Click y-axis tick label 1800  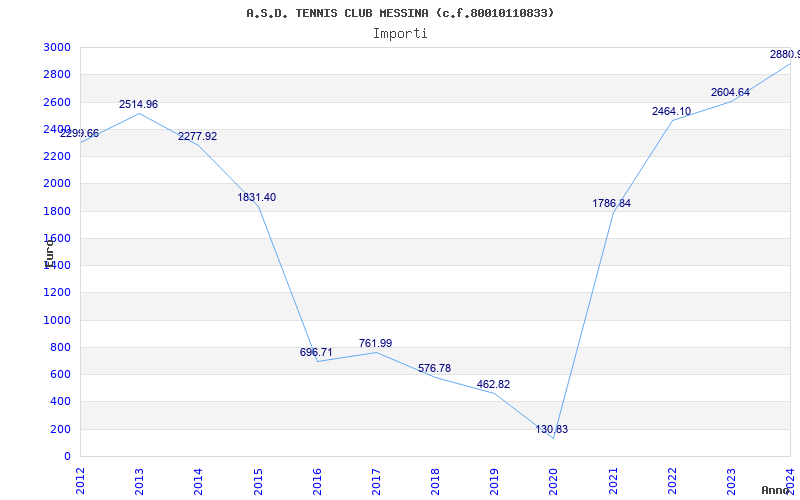click(57, 211)
